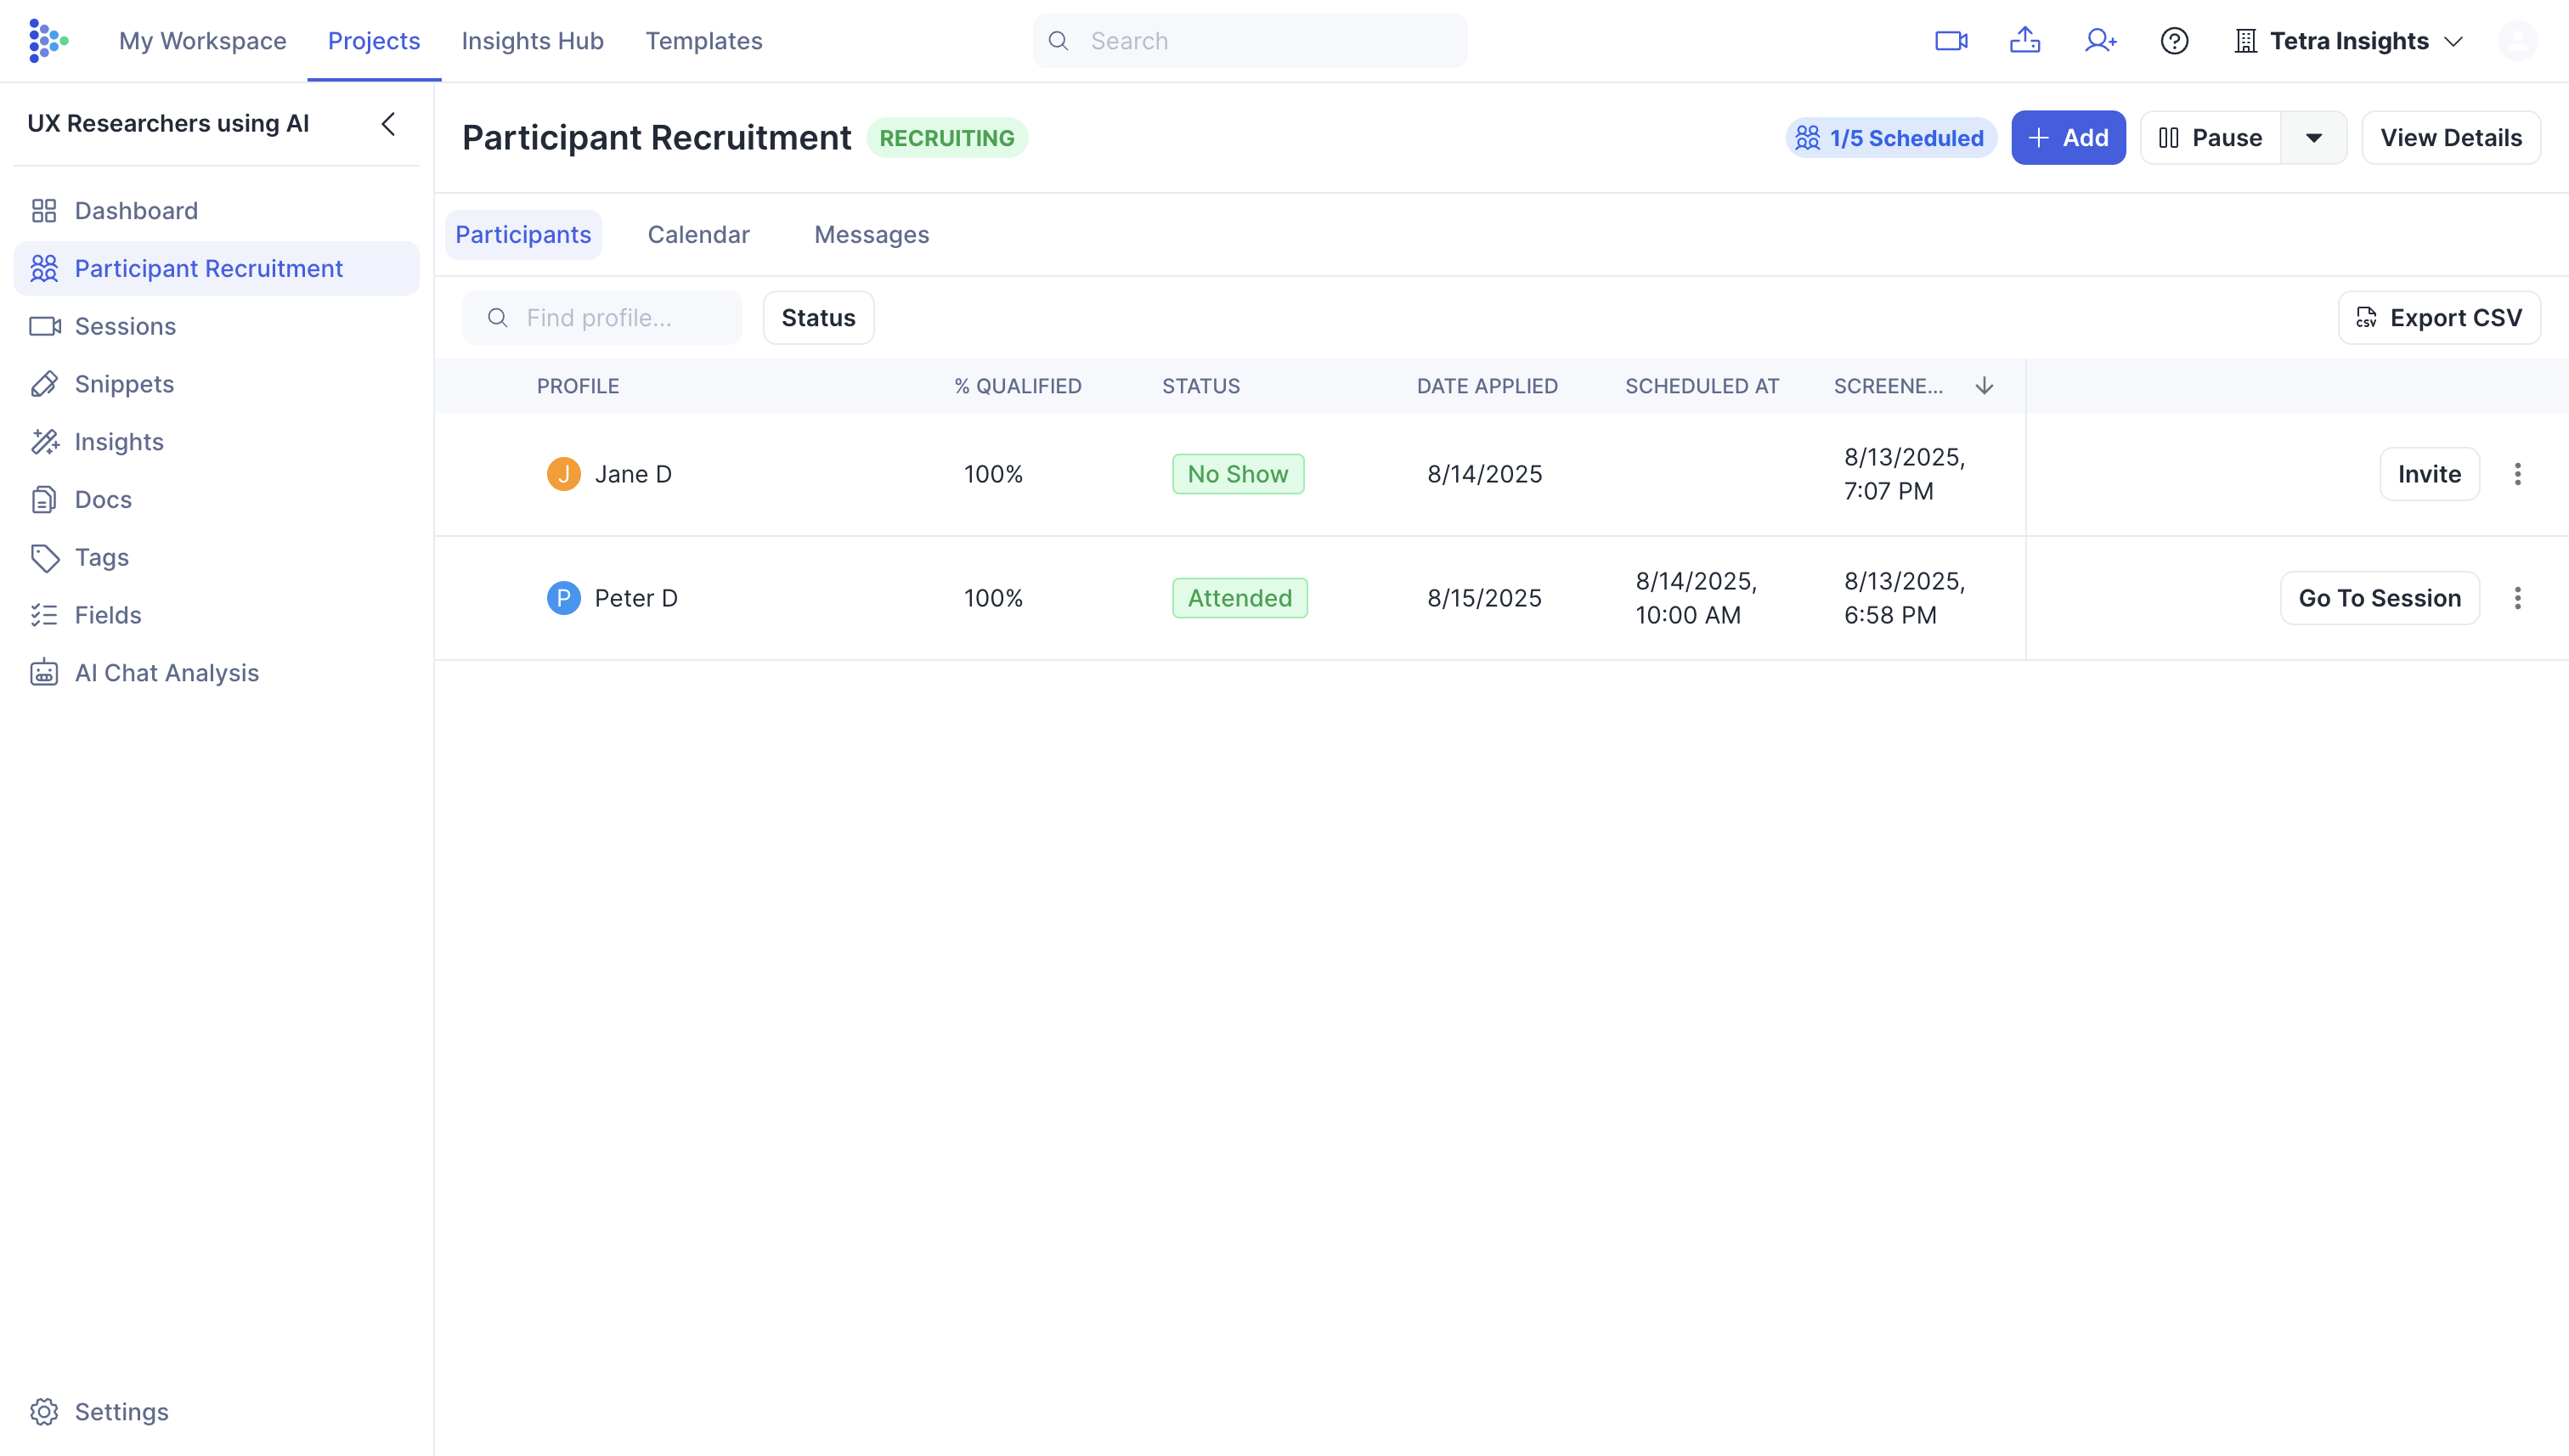Collapse the project sidebar with chevron
Screen dimensions: 2569x1456
pos(389,124)
